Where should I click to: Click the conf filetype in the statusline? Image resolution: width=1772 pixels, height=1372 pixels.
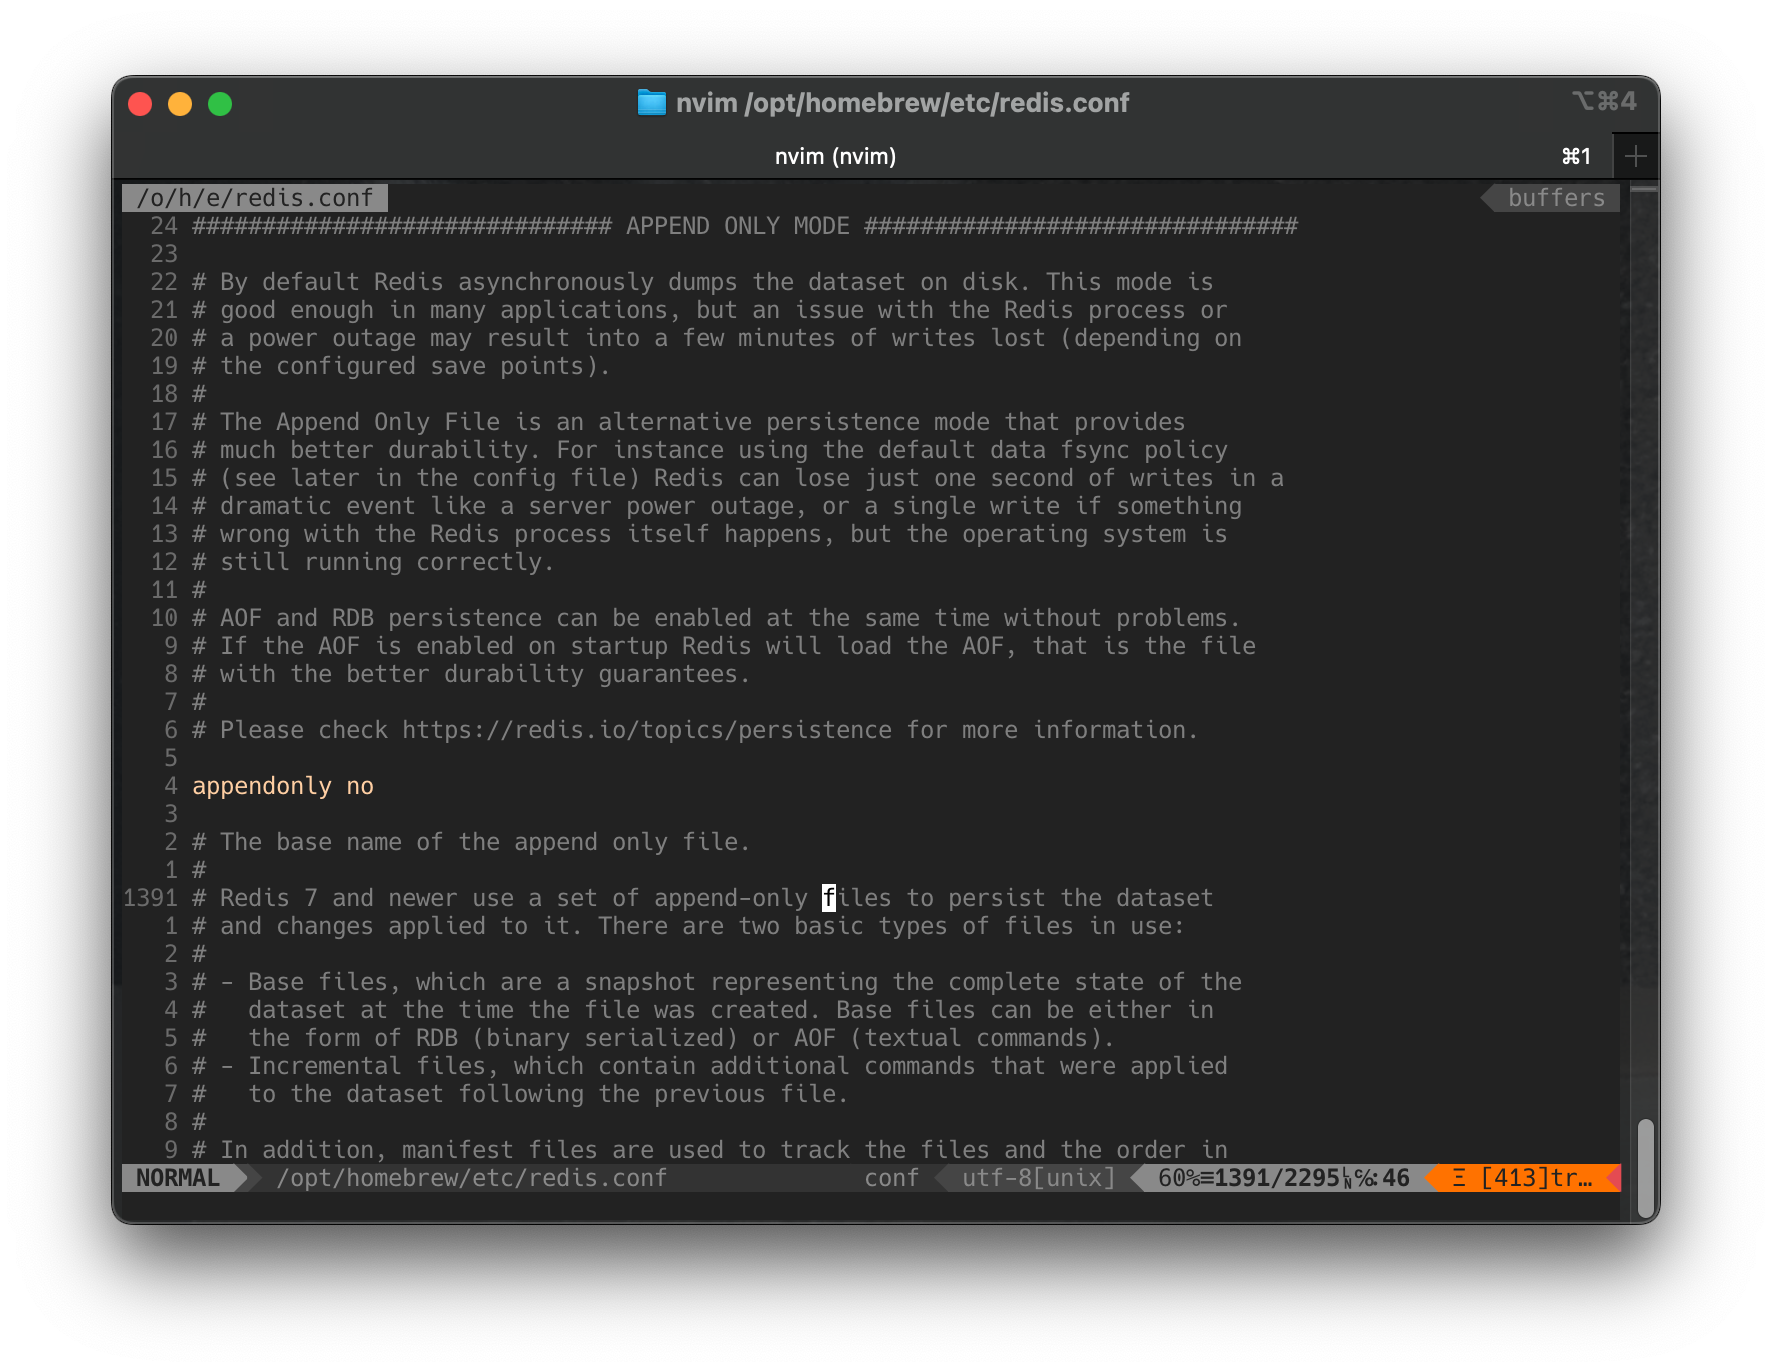tap(891, 1178)
